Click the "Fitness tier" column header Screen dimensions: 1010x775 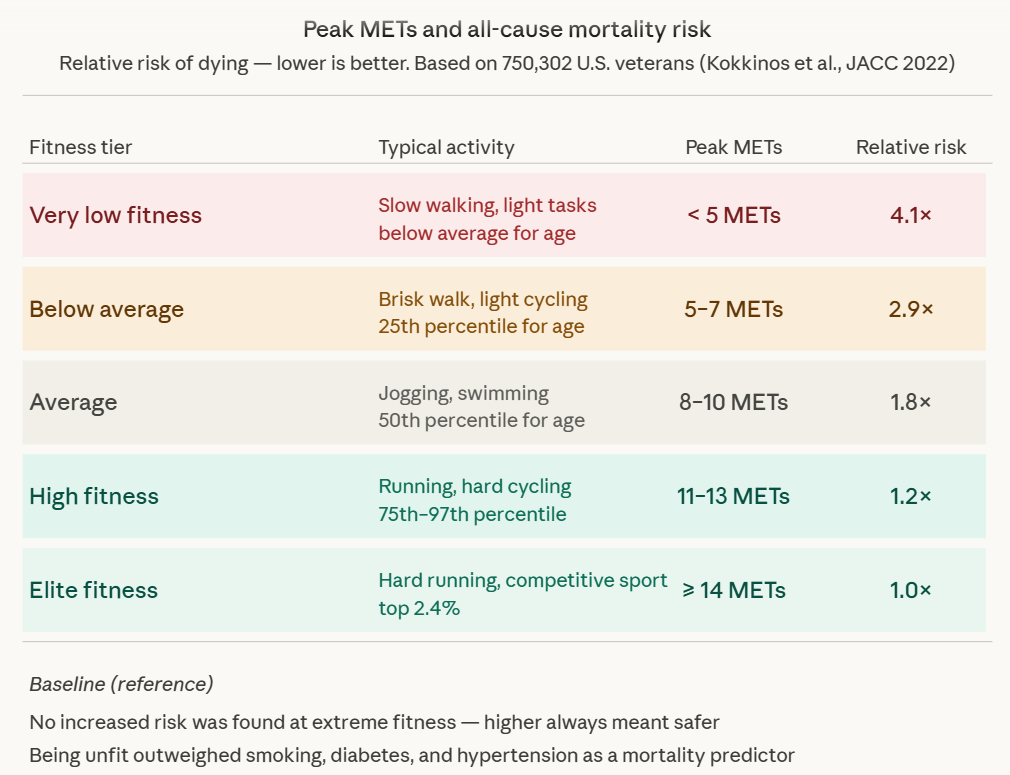(x=81, y=147)
